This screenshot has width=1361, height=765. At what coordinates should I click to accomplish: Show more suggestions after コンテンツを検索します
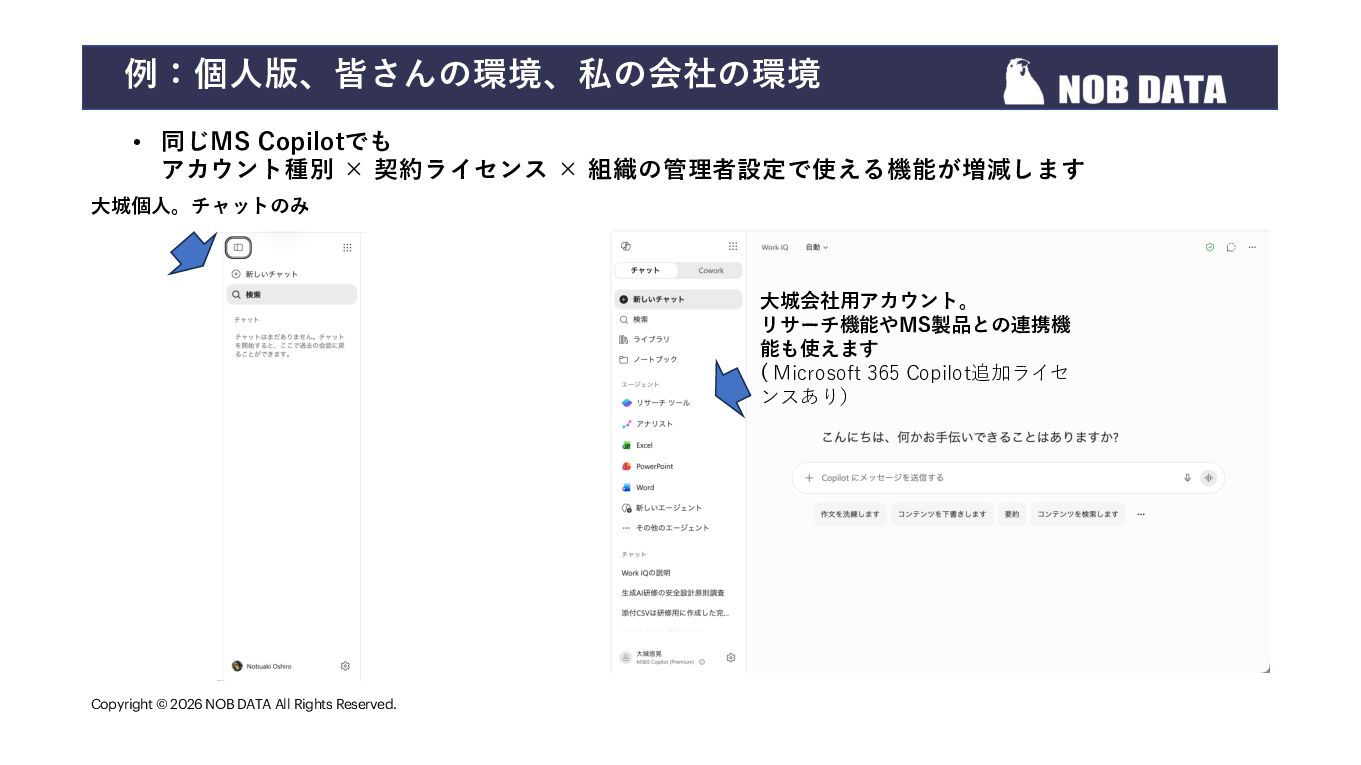click(x=1141, y=514)
